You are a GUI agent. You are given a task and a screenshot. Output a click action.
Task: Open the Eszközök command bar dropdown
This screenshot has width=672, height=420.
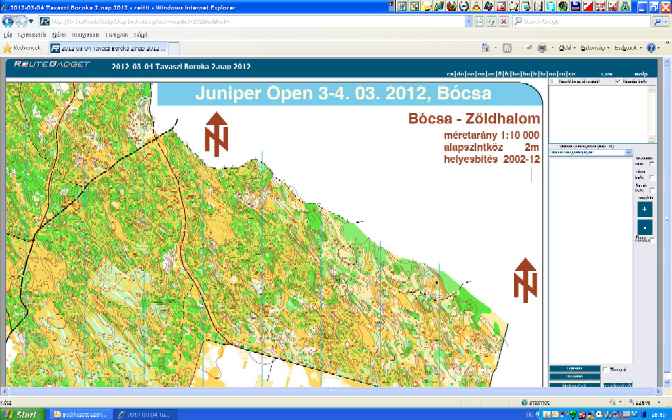coord(627,48)
